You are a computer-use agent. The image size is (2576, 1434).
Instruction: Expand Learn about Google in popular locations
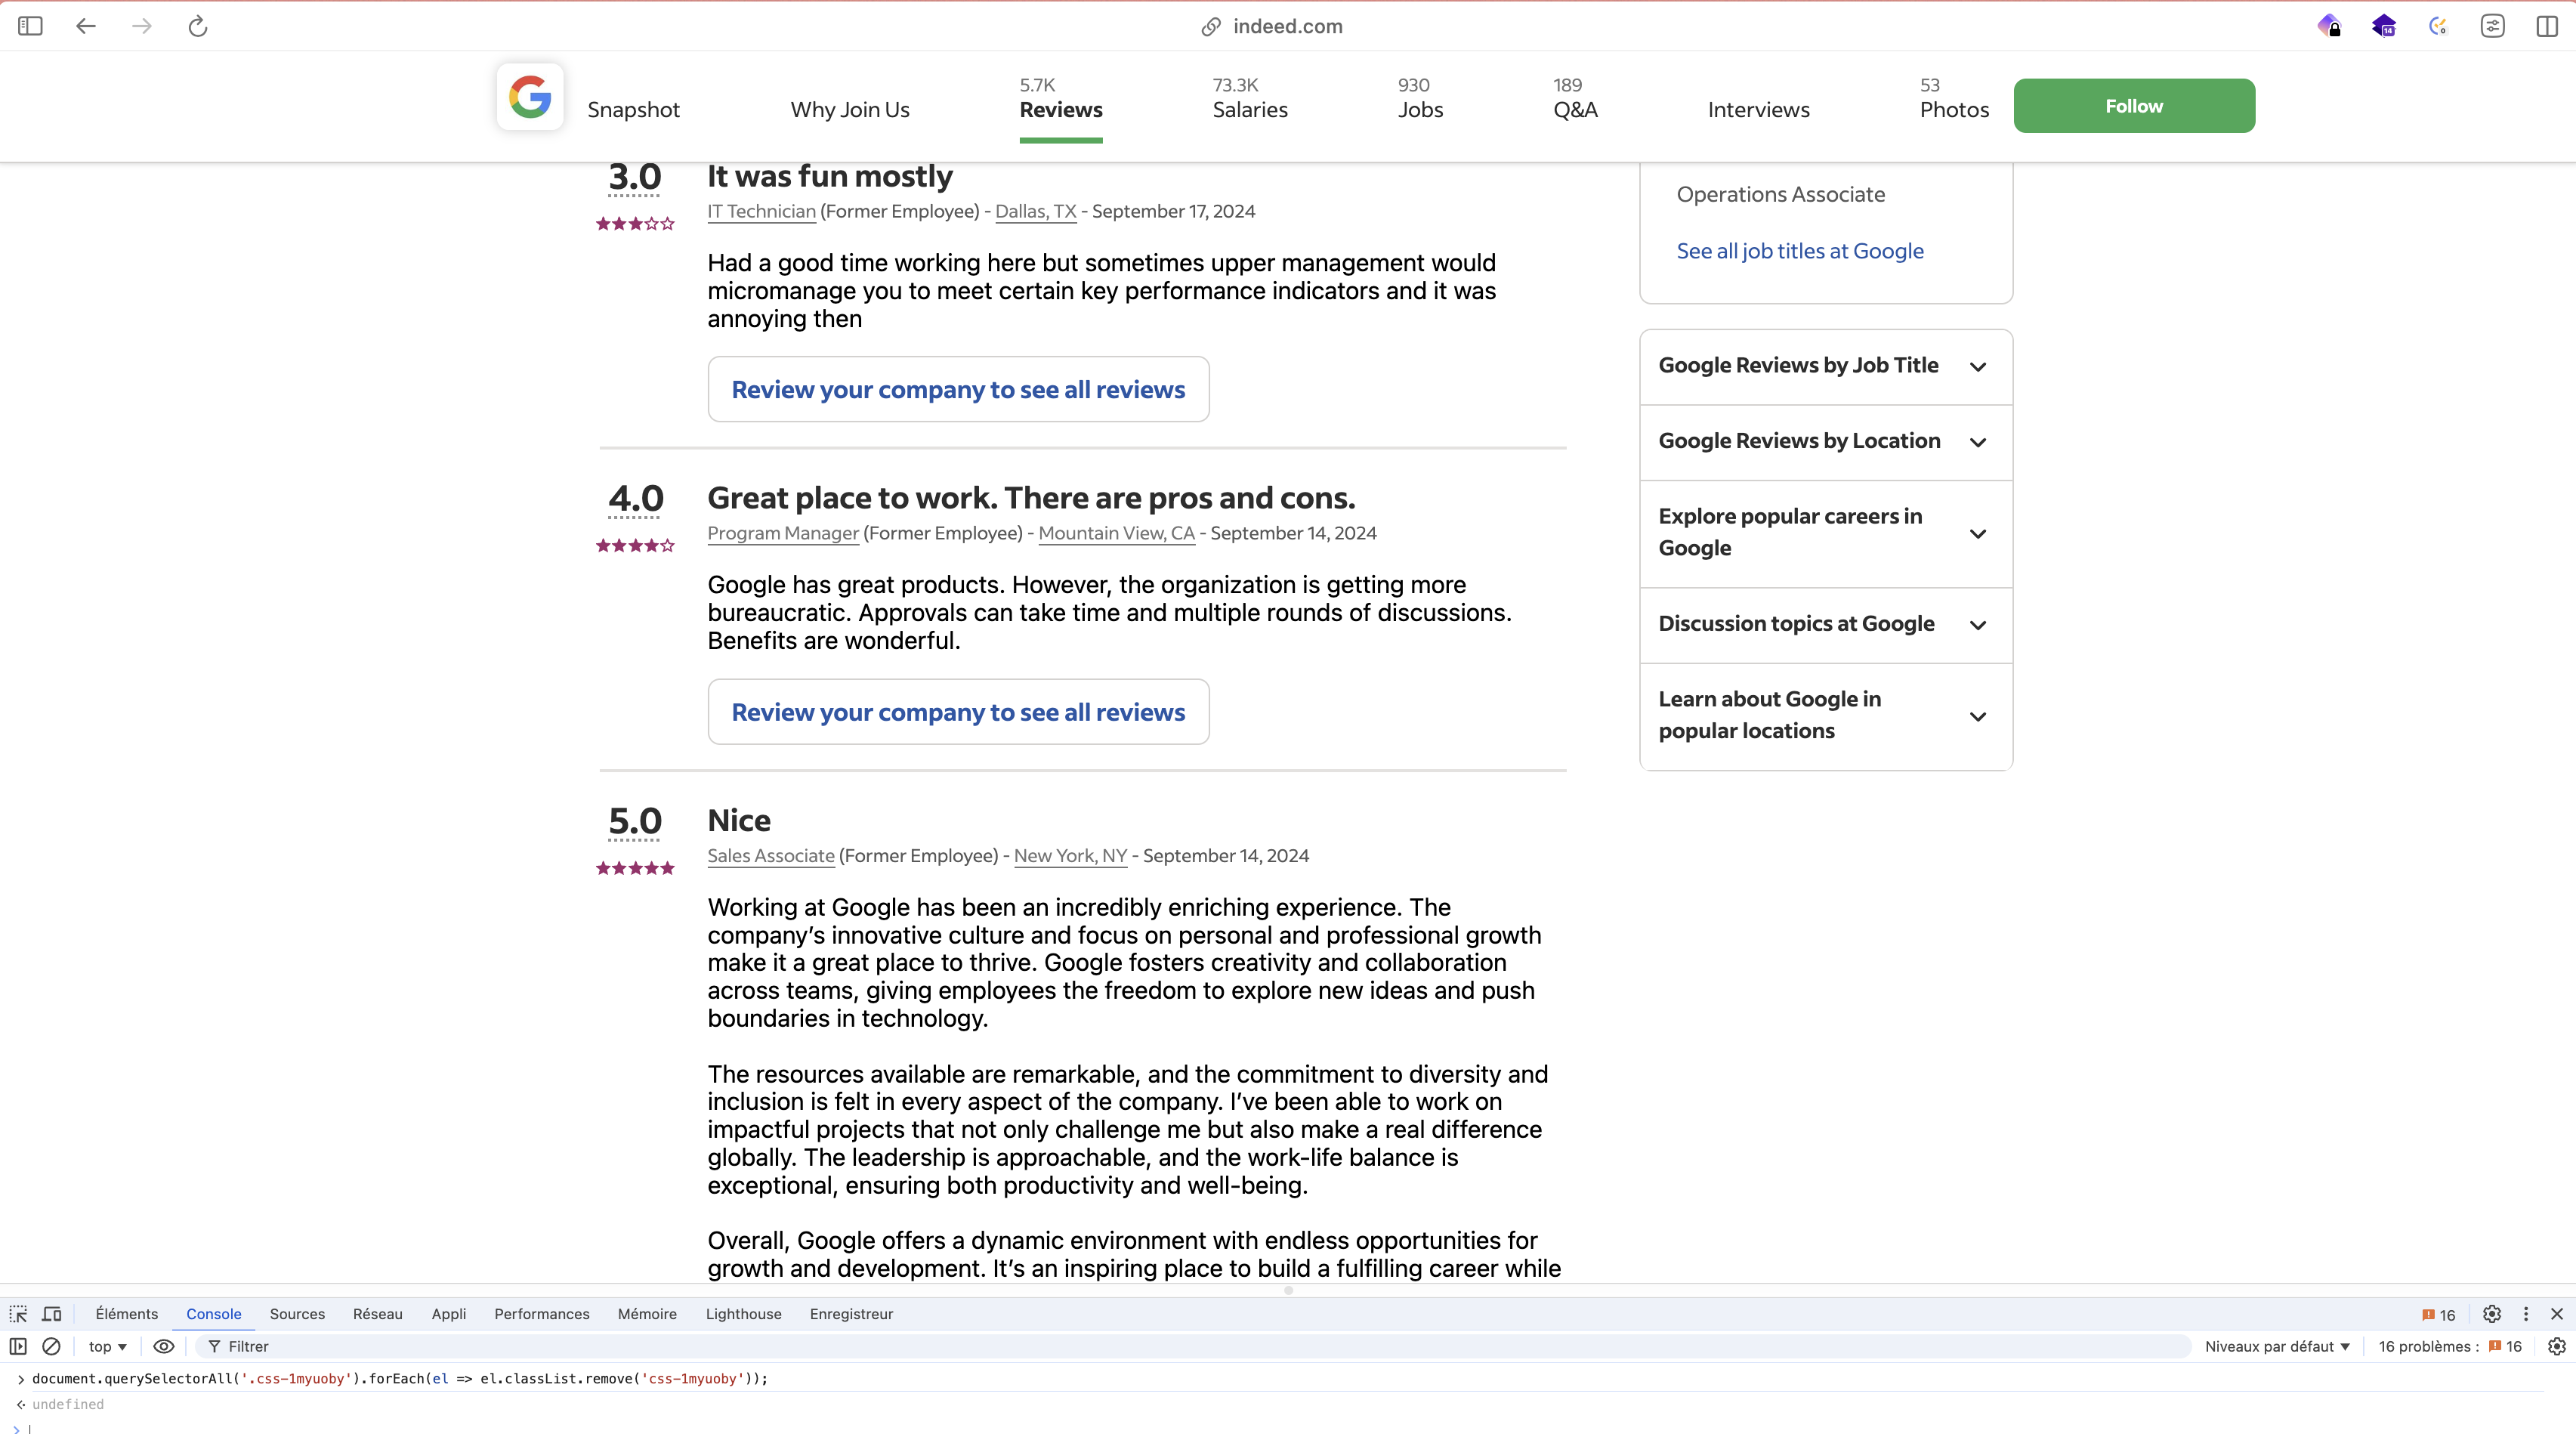point(1826,716)
